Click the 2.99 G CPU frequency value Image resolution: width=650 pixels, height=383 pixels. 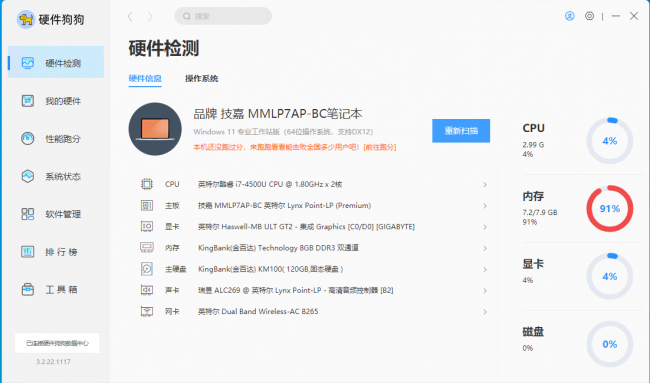[533, 145]
